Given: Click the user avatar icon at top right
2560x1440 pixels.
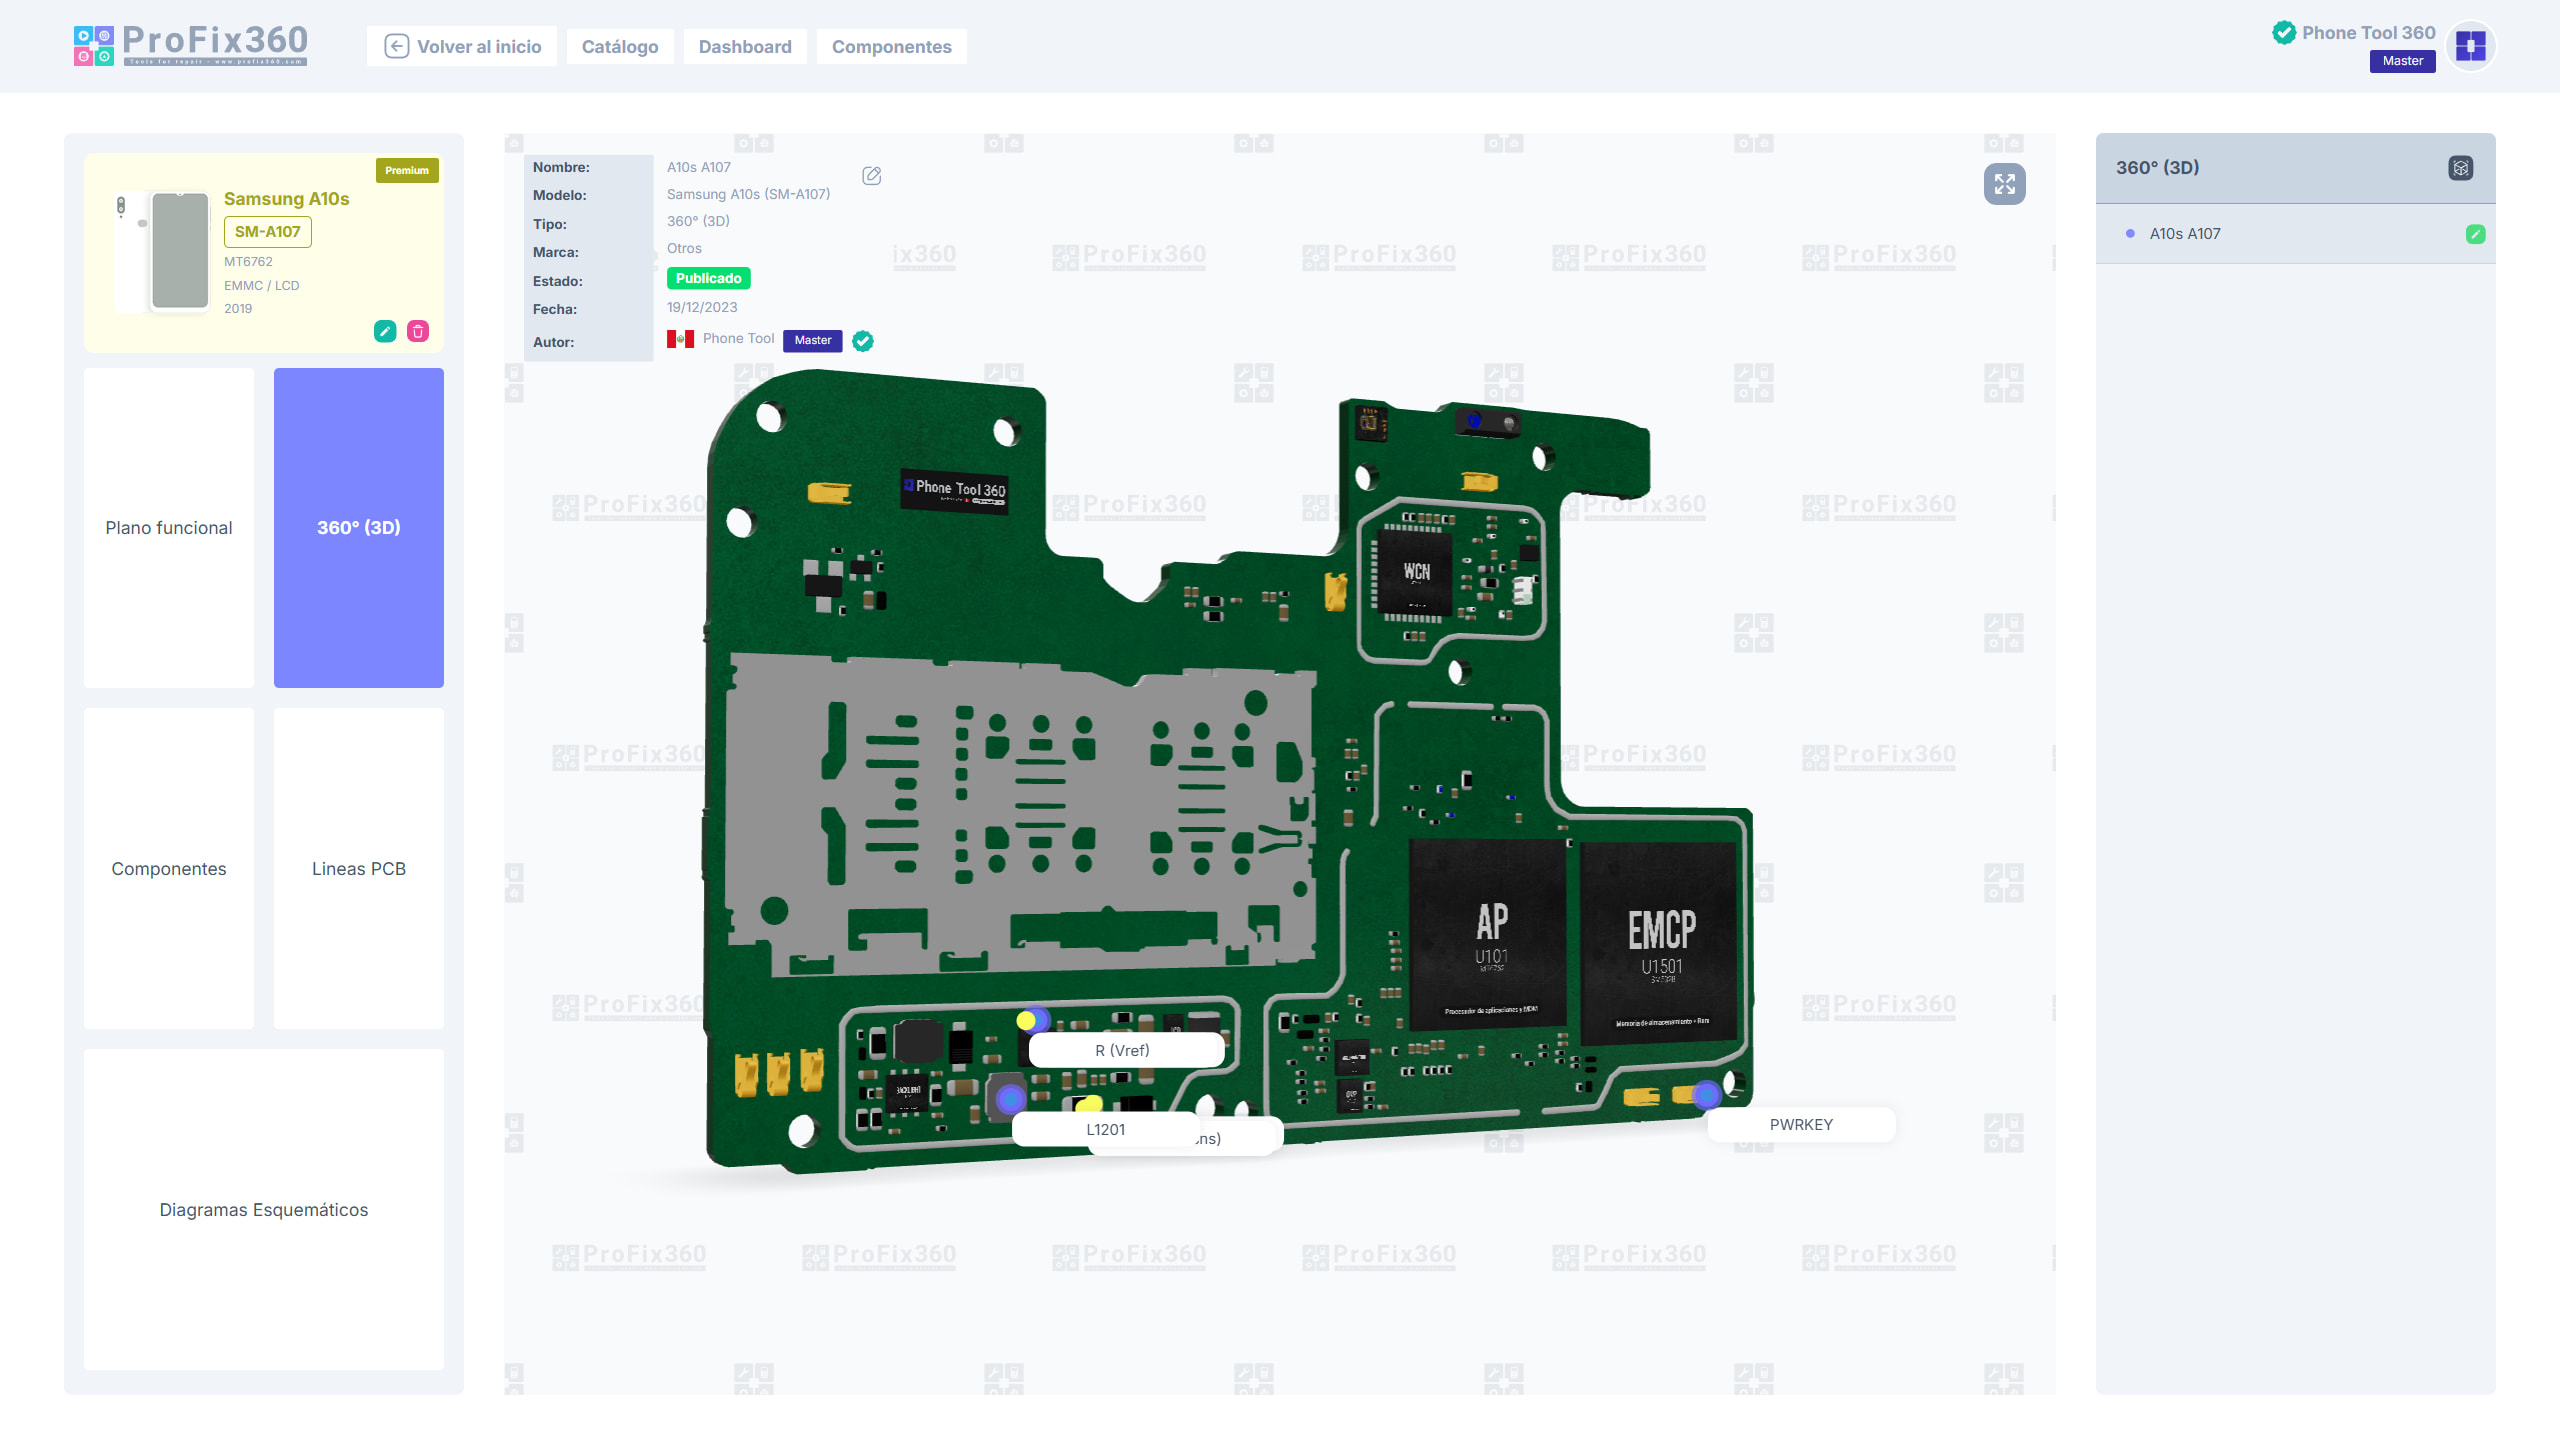Looking at the screenshot, I should point(2470,46).
